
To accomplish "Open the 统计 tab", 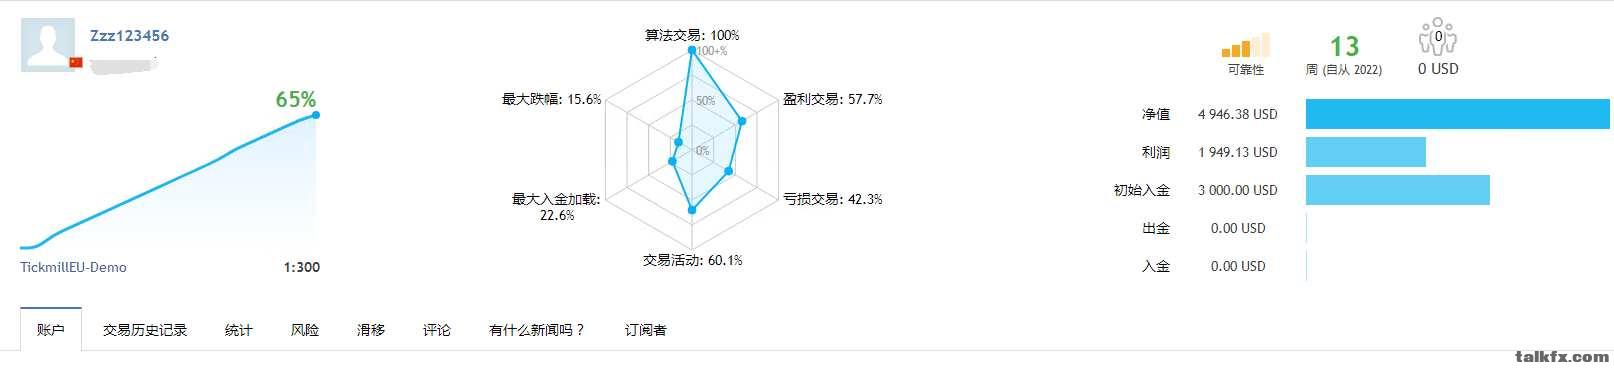I will click(x=239, y=330).
